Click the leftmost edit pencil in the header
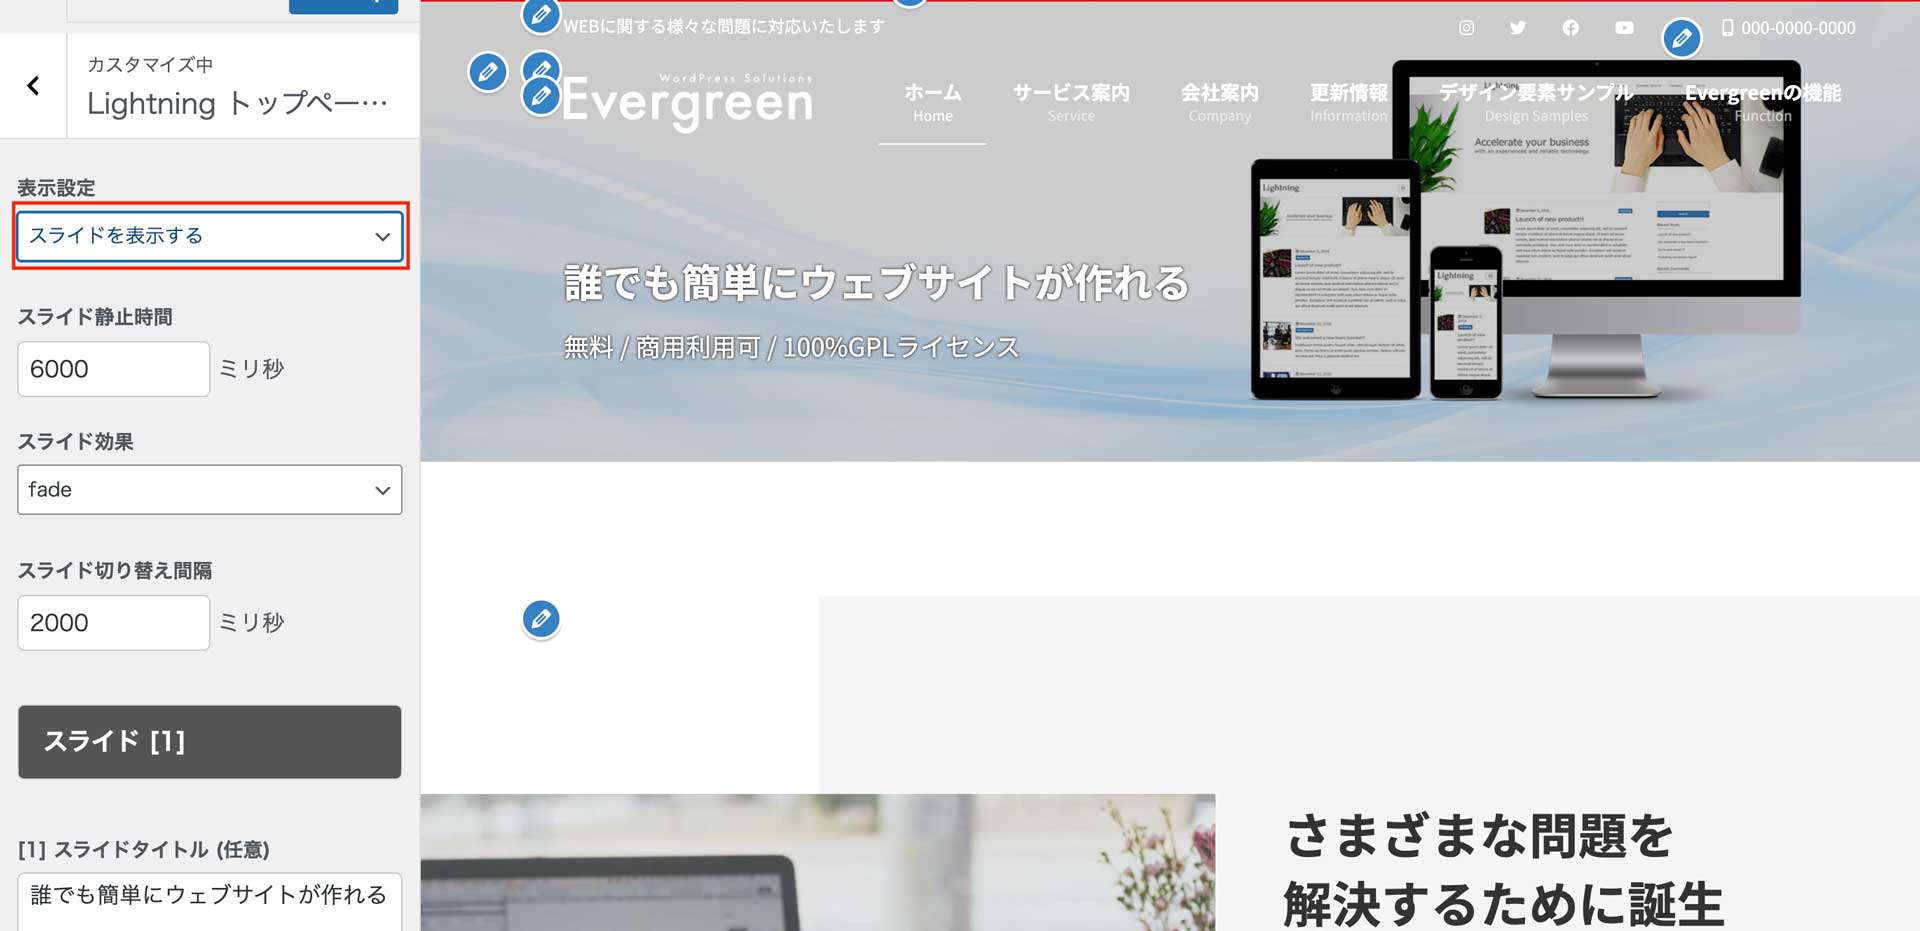Image resolution: width=1920 pixels, height=931 pixels. point(488,72)
